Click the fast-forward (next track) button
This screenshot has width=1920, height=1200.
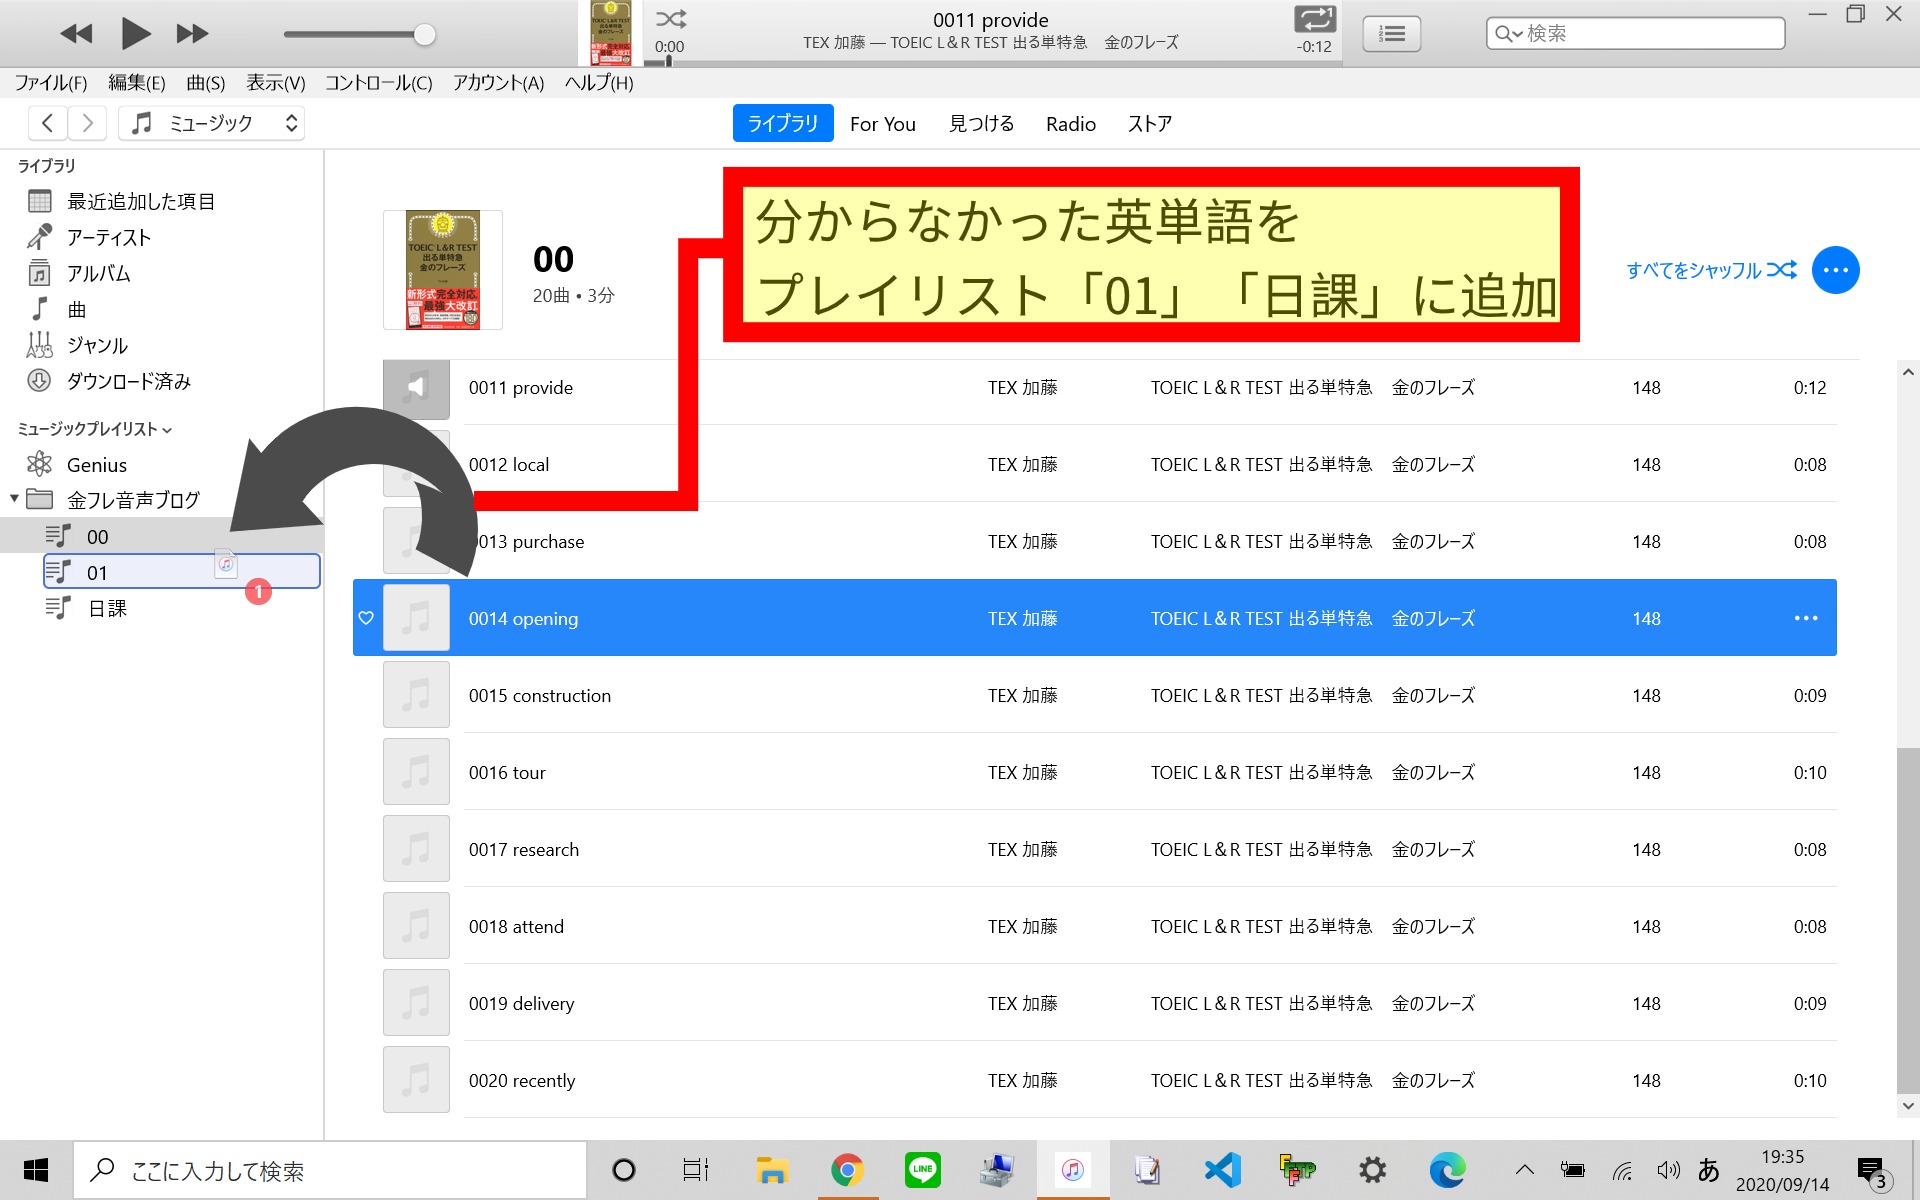click(192, 34)
